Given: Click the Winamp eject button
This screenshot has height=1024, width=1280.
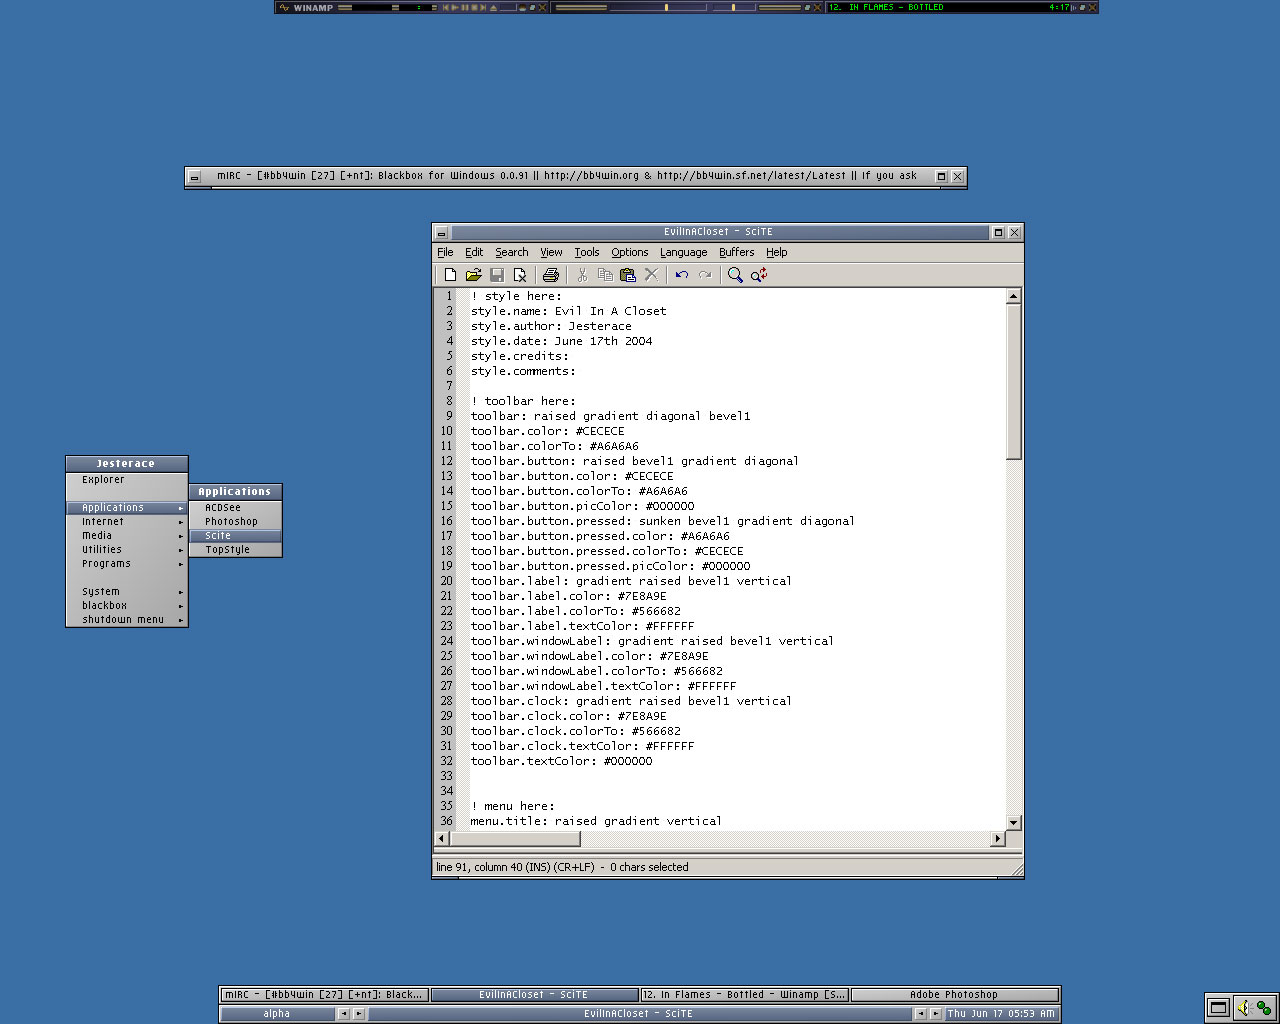Looking at the screenshot, I should (494, 7).
